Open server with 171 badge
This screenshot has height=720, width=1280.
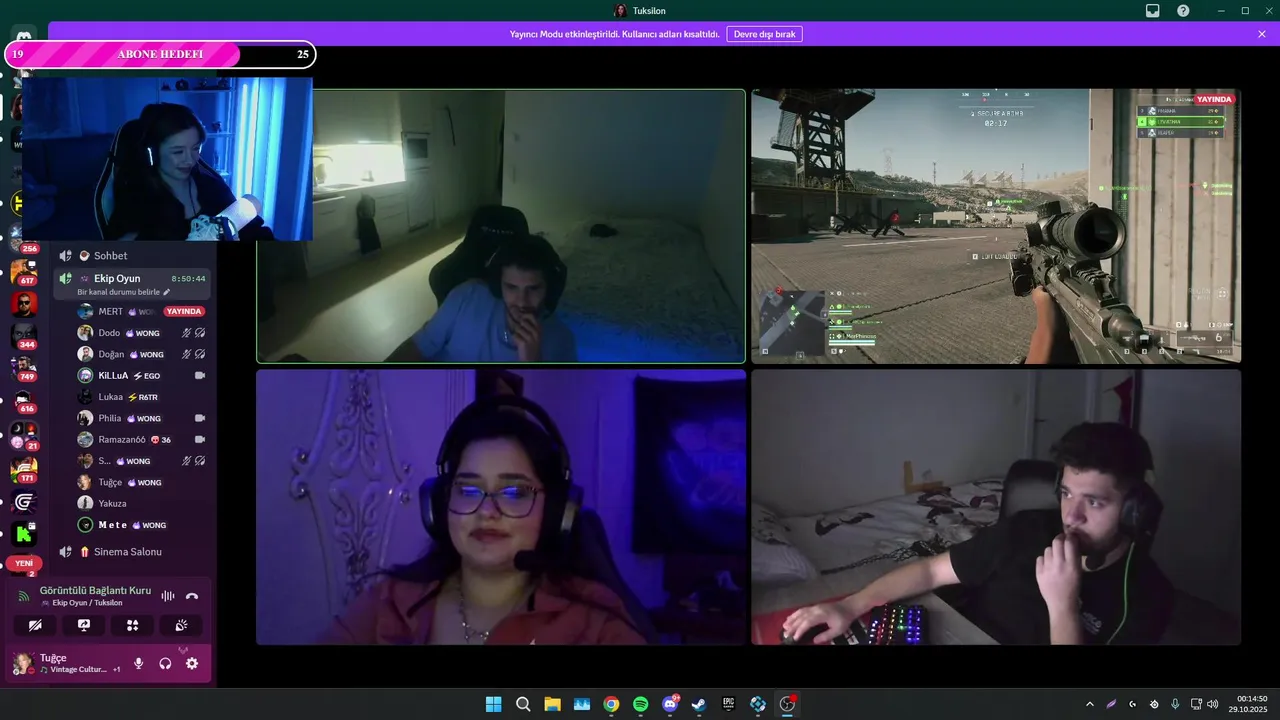pos(24,468)
